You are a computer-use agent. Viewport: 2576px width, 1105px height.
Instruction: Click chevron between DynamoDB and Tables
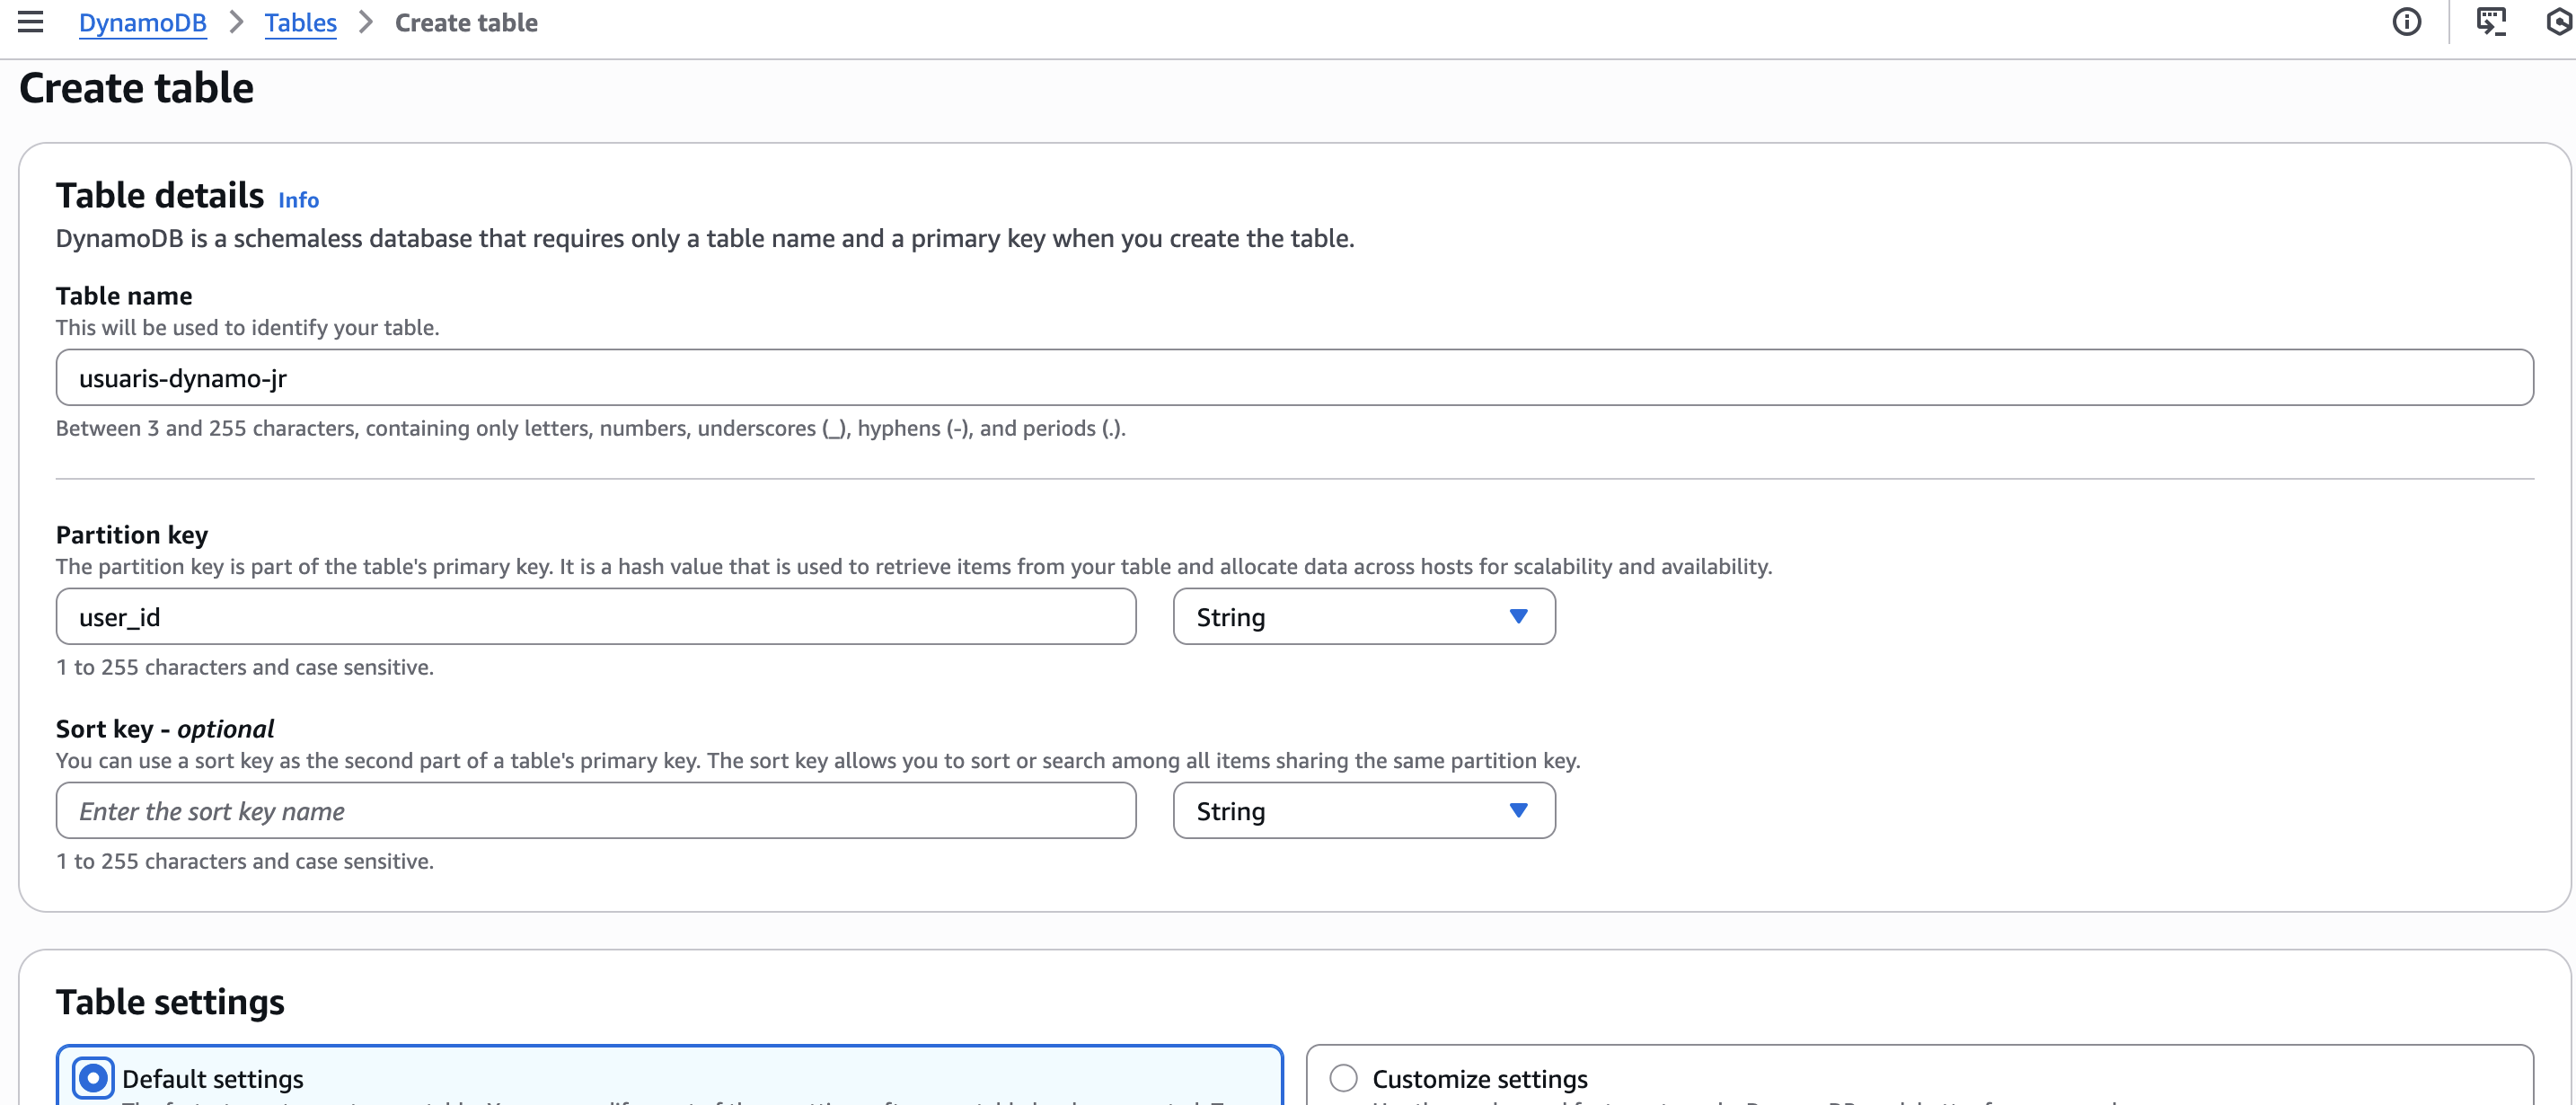pos(236,22)
